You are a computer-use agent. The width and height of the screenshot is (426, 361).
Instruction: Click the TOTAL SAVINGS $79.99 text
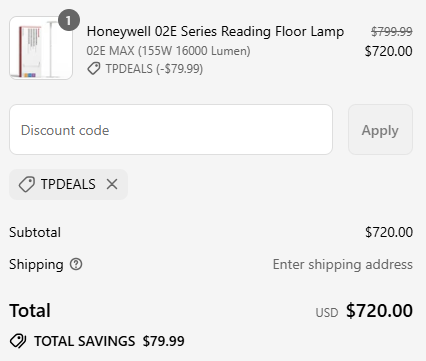pos(109,341)
